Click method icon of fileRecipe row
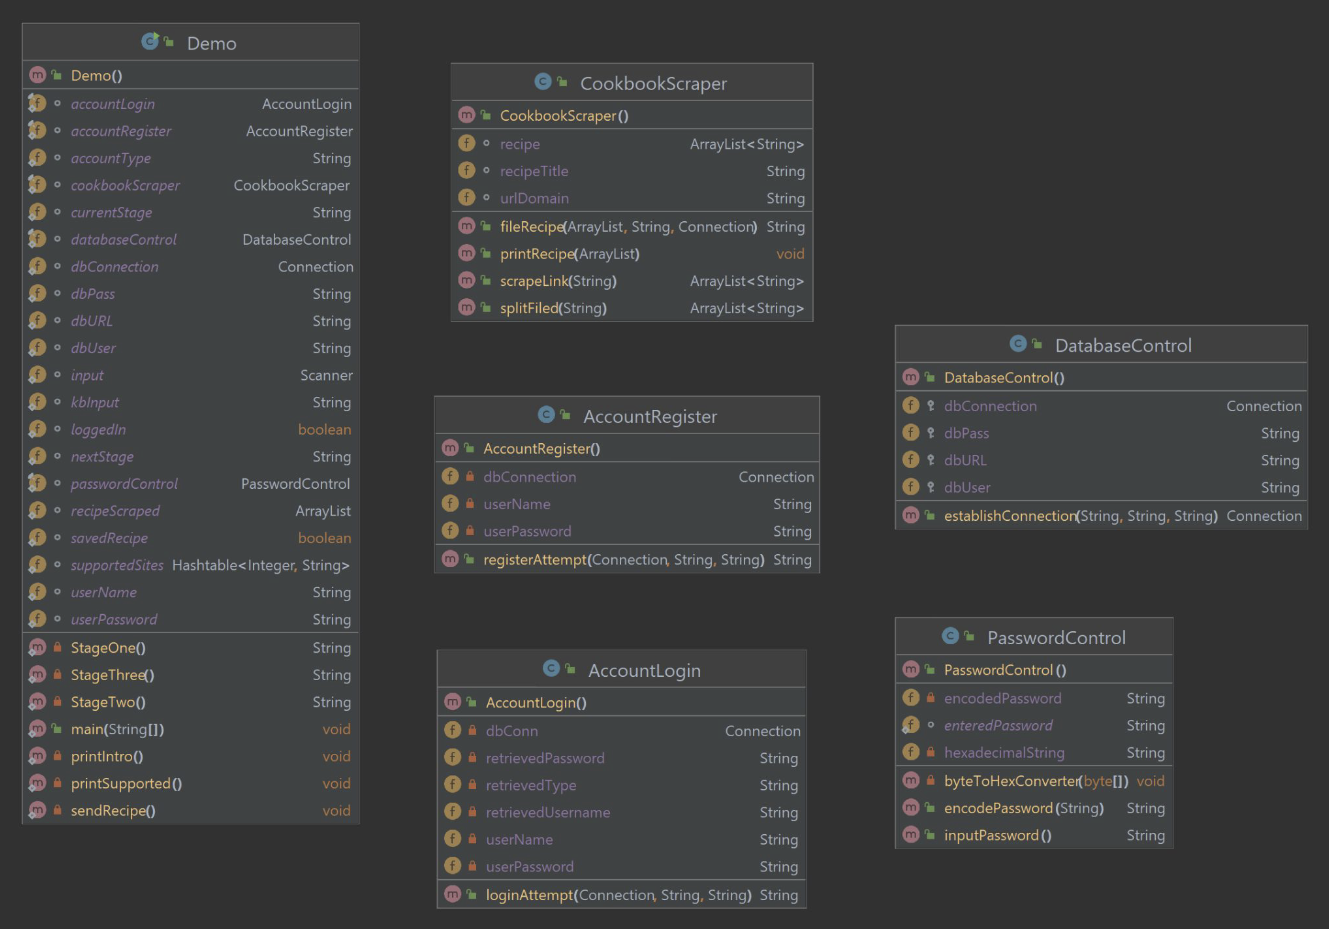Screen dimensions: 1329x929 tap(466, 226)
